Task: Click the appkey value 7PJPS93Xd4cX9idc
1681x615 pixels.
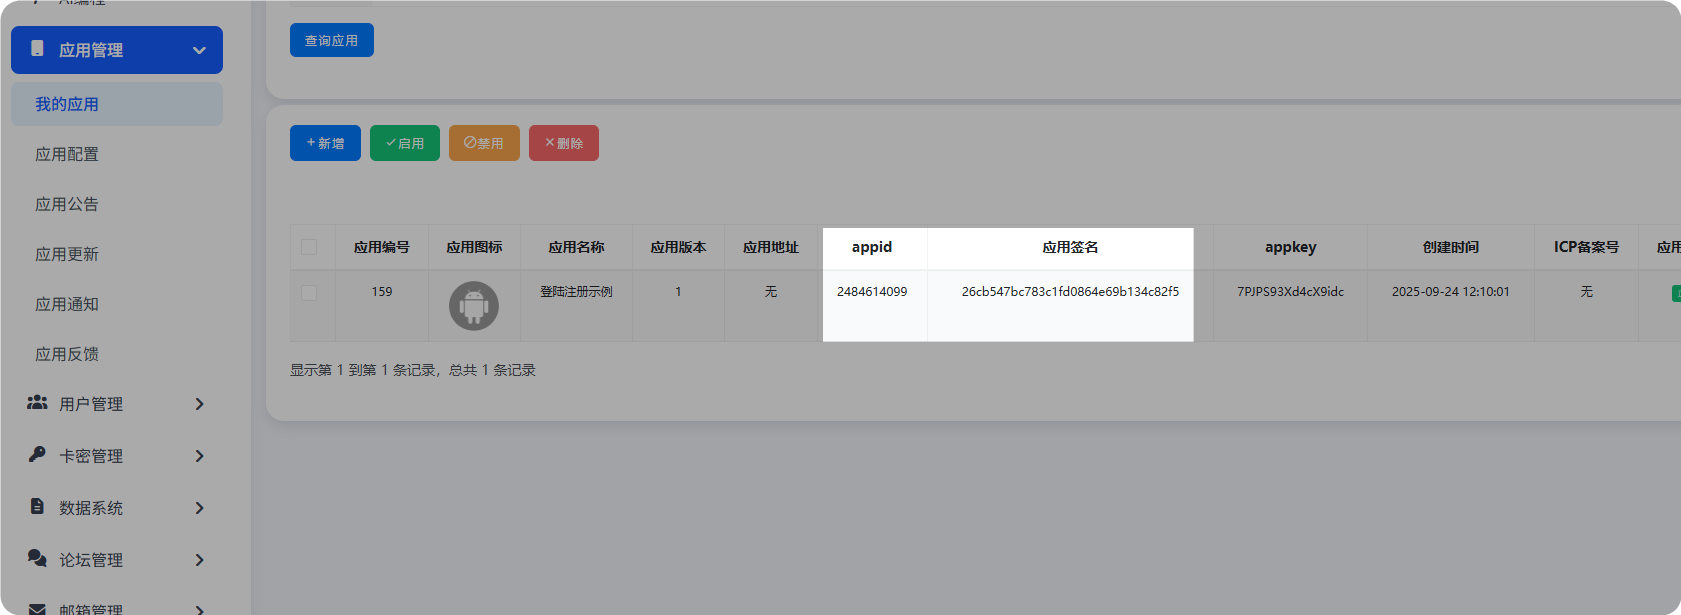Action: 1291,292
